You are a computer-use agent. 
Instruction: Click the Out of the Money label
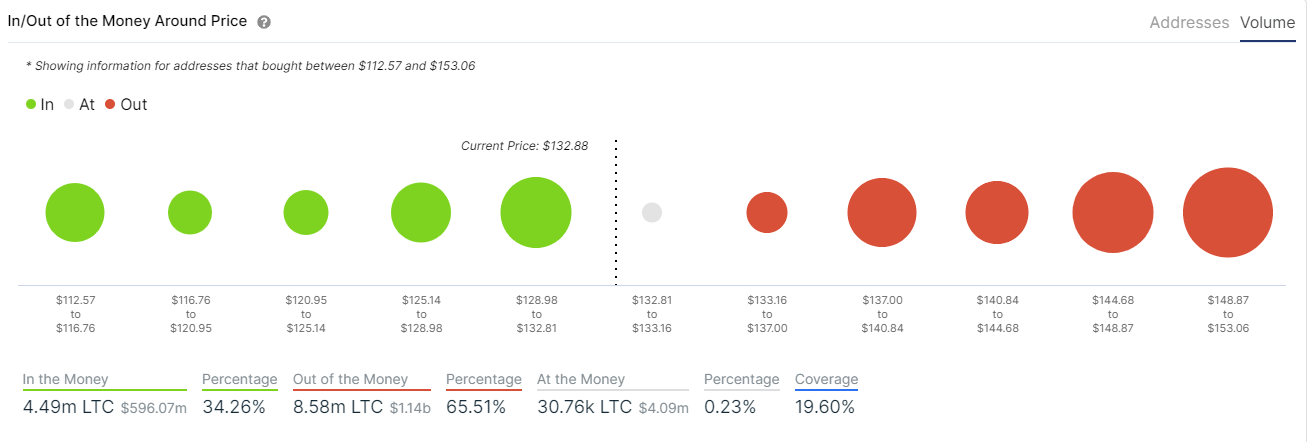pos(350,380)
